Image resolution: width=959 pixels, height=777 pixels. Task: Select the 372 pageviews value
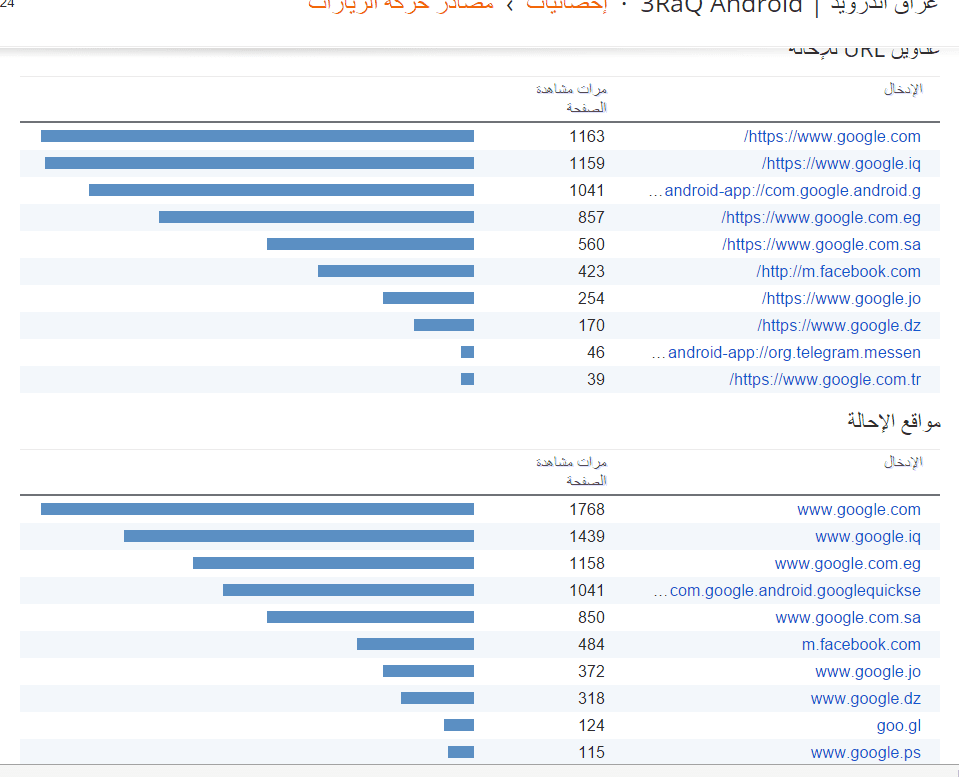(x=591, y=671)
